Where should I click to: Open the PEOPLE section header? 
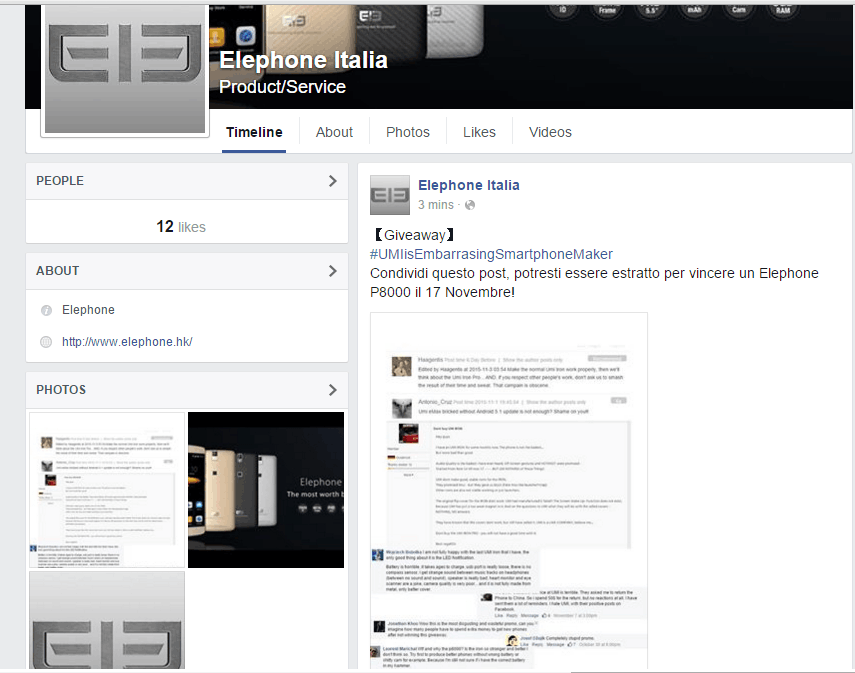click(x=186, y=181)
